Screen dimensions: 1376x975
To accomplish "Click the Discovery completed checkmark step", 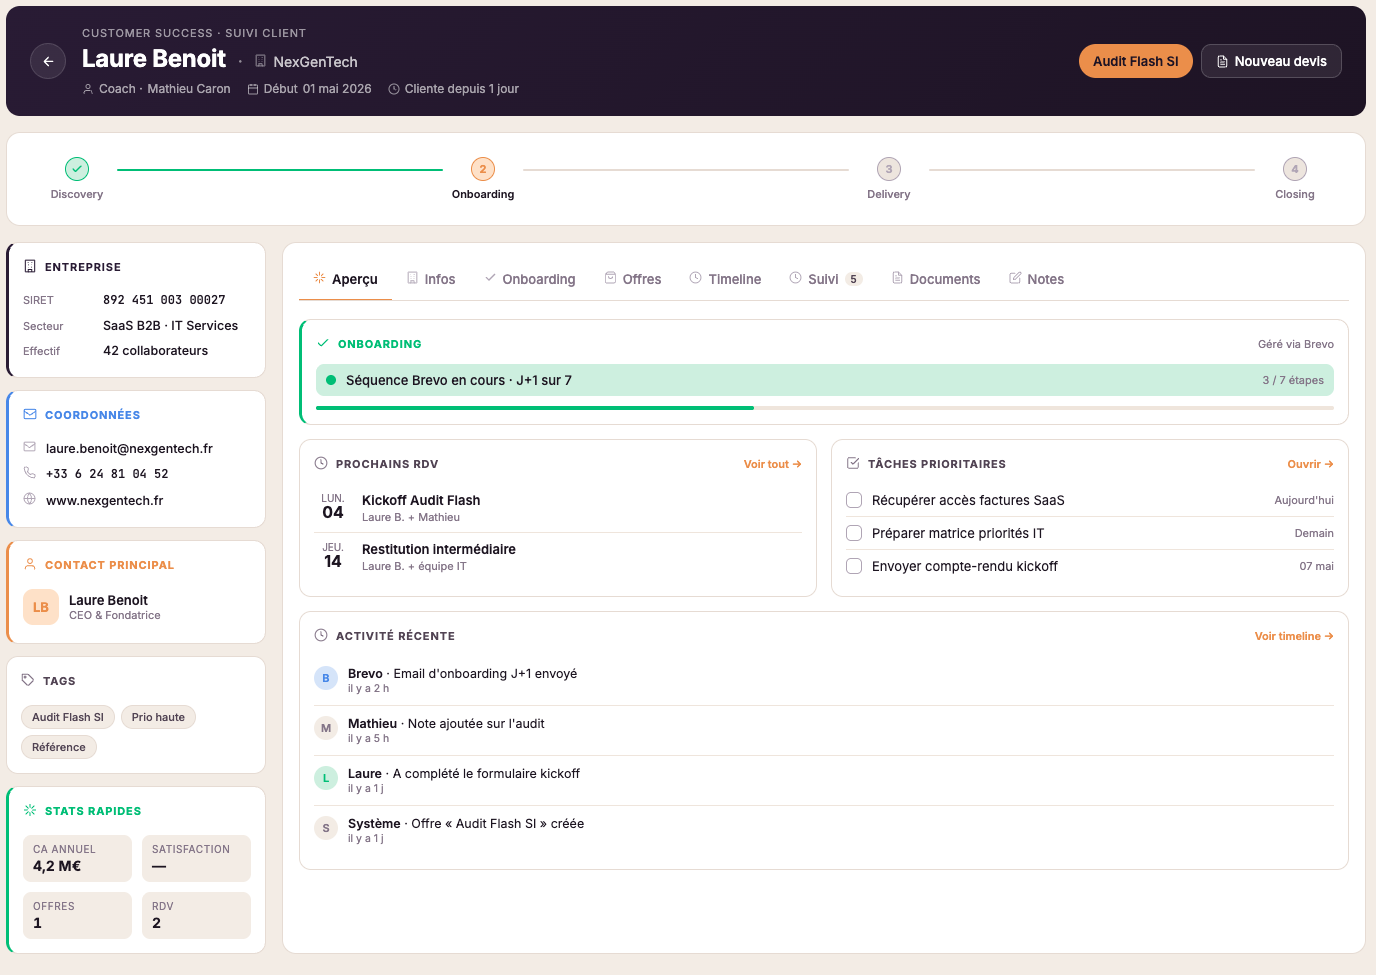I will pyautogui.click(x=77, y=169).
